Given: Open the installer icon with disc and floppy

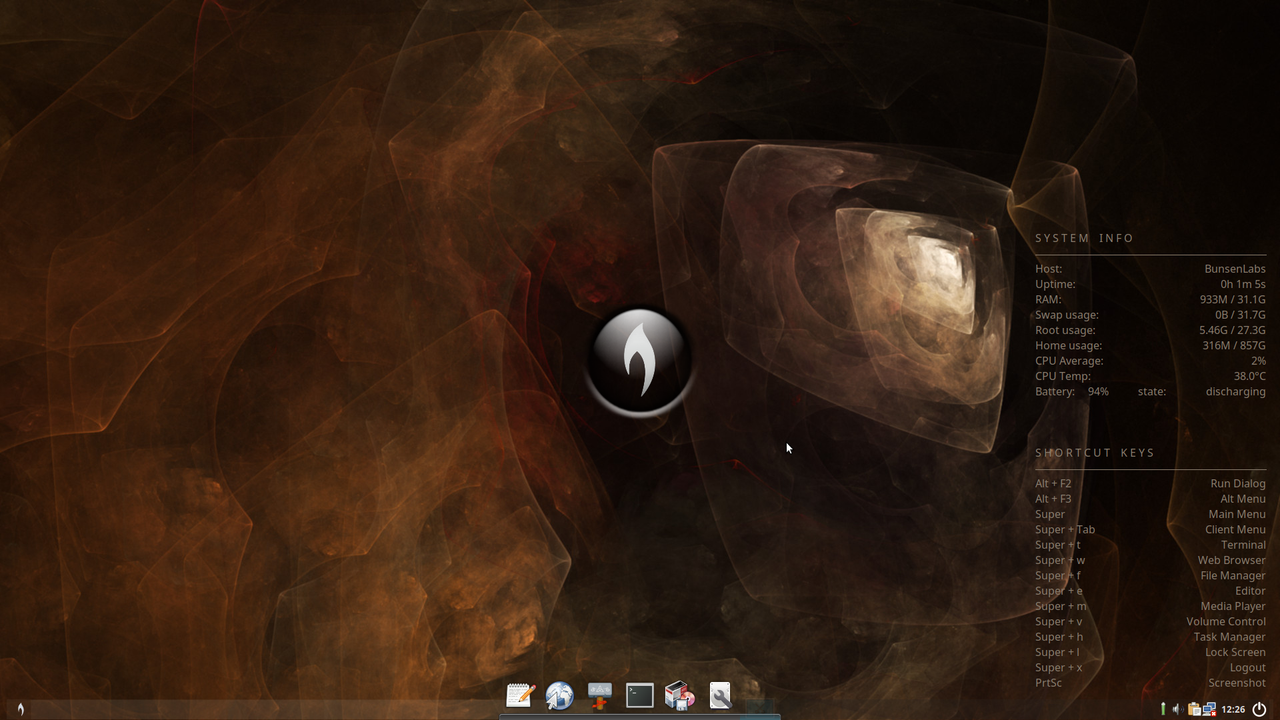Looking at the screenshot, I should tap(680, 695).
